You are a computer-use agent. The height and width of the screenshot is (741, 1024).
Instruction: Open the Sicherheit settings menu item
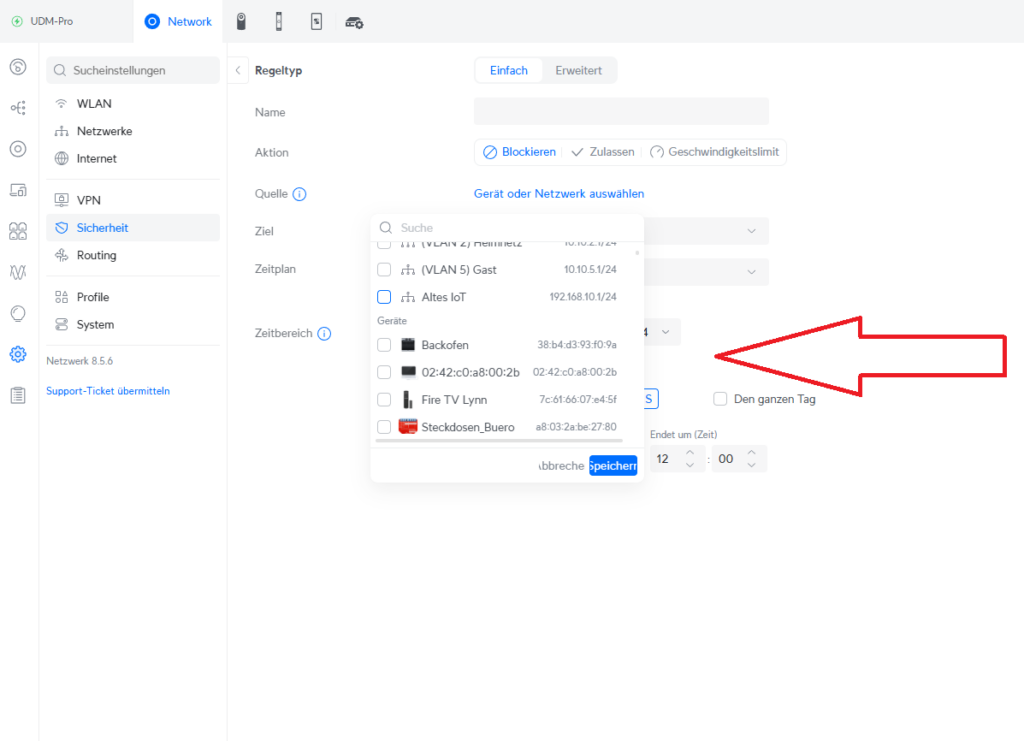pyautogui.click(x=102, y=228)
